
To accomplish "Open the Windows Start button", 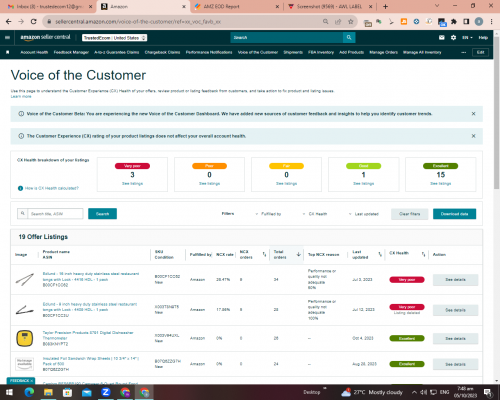I will coord(9,392).
